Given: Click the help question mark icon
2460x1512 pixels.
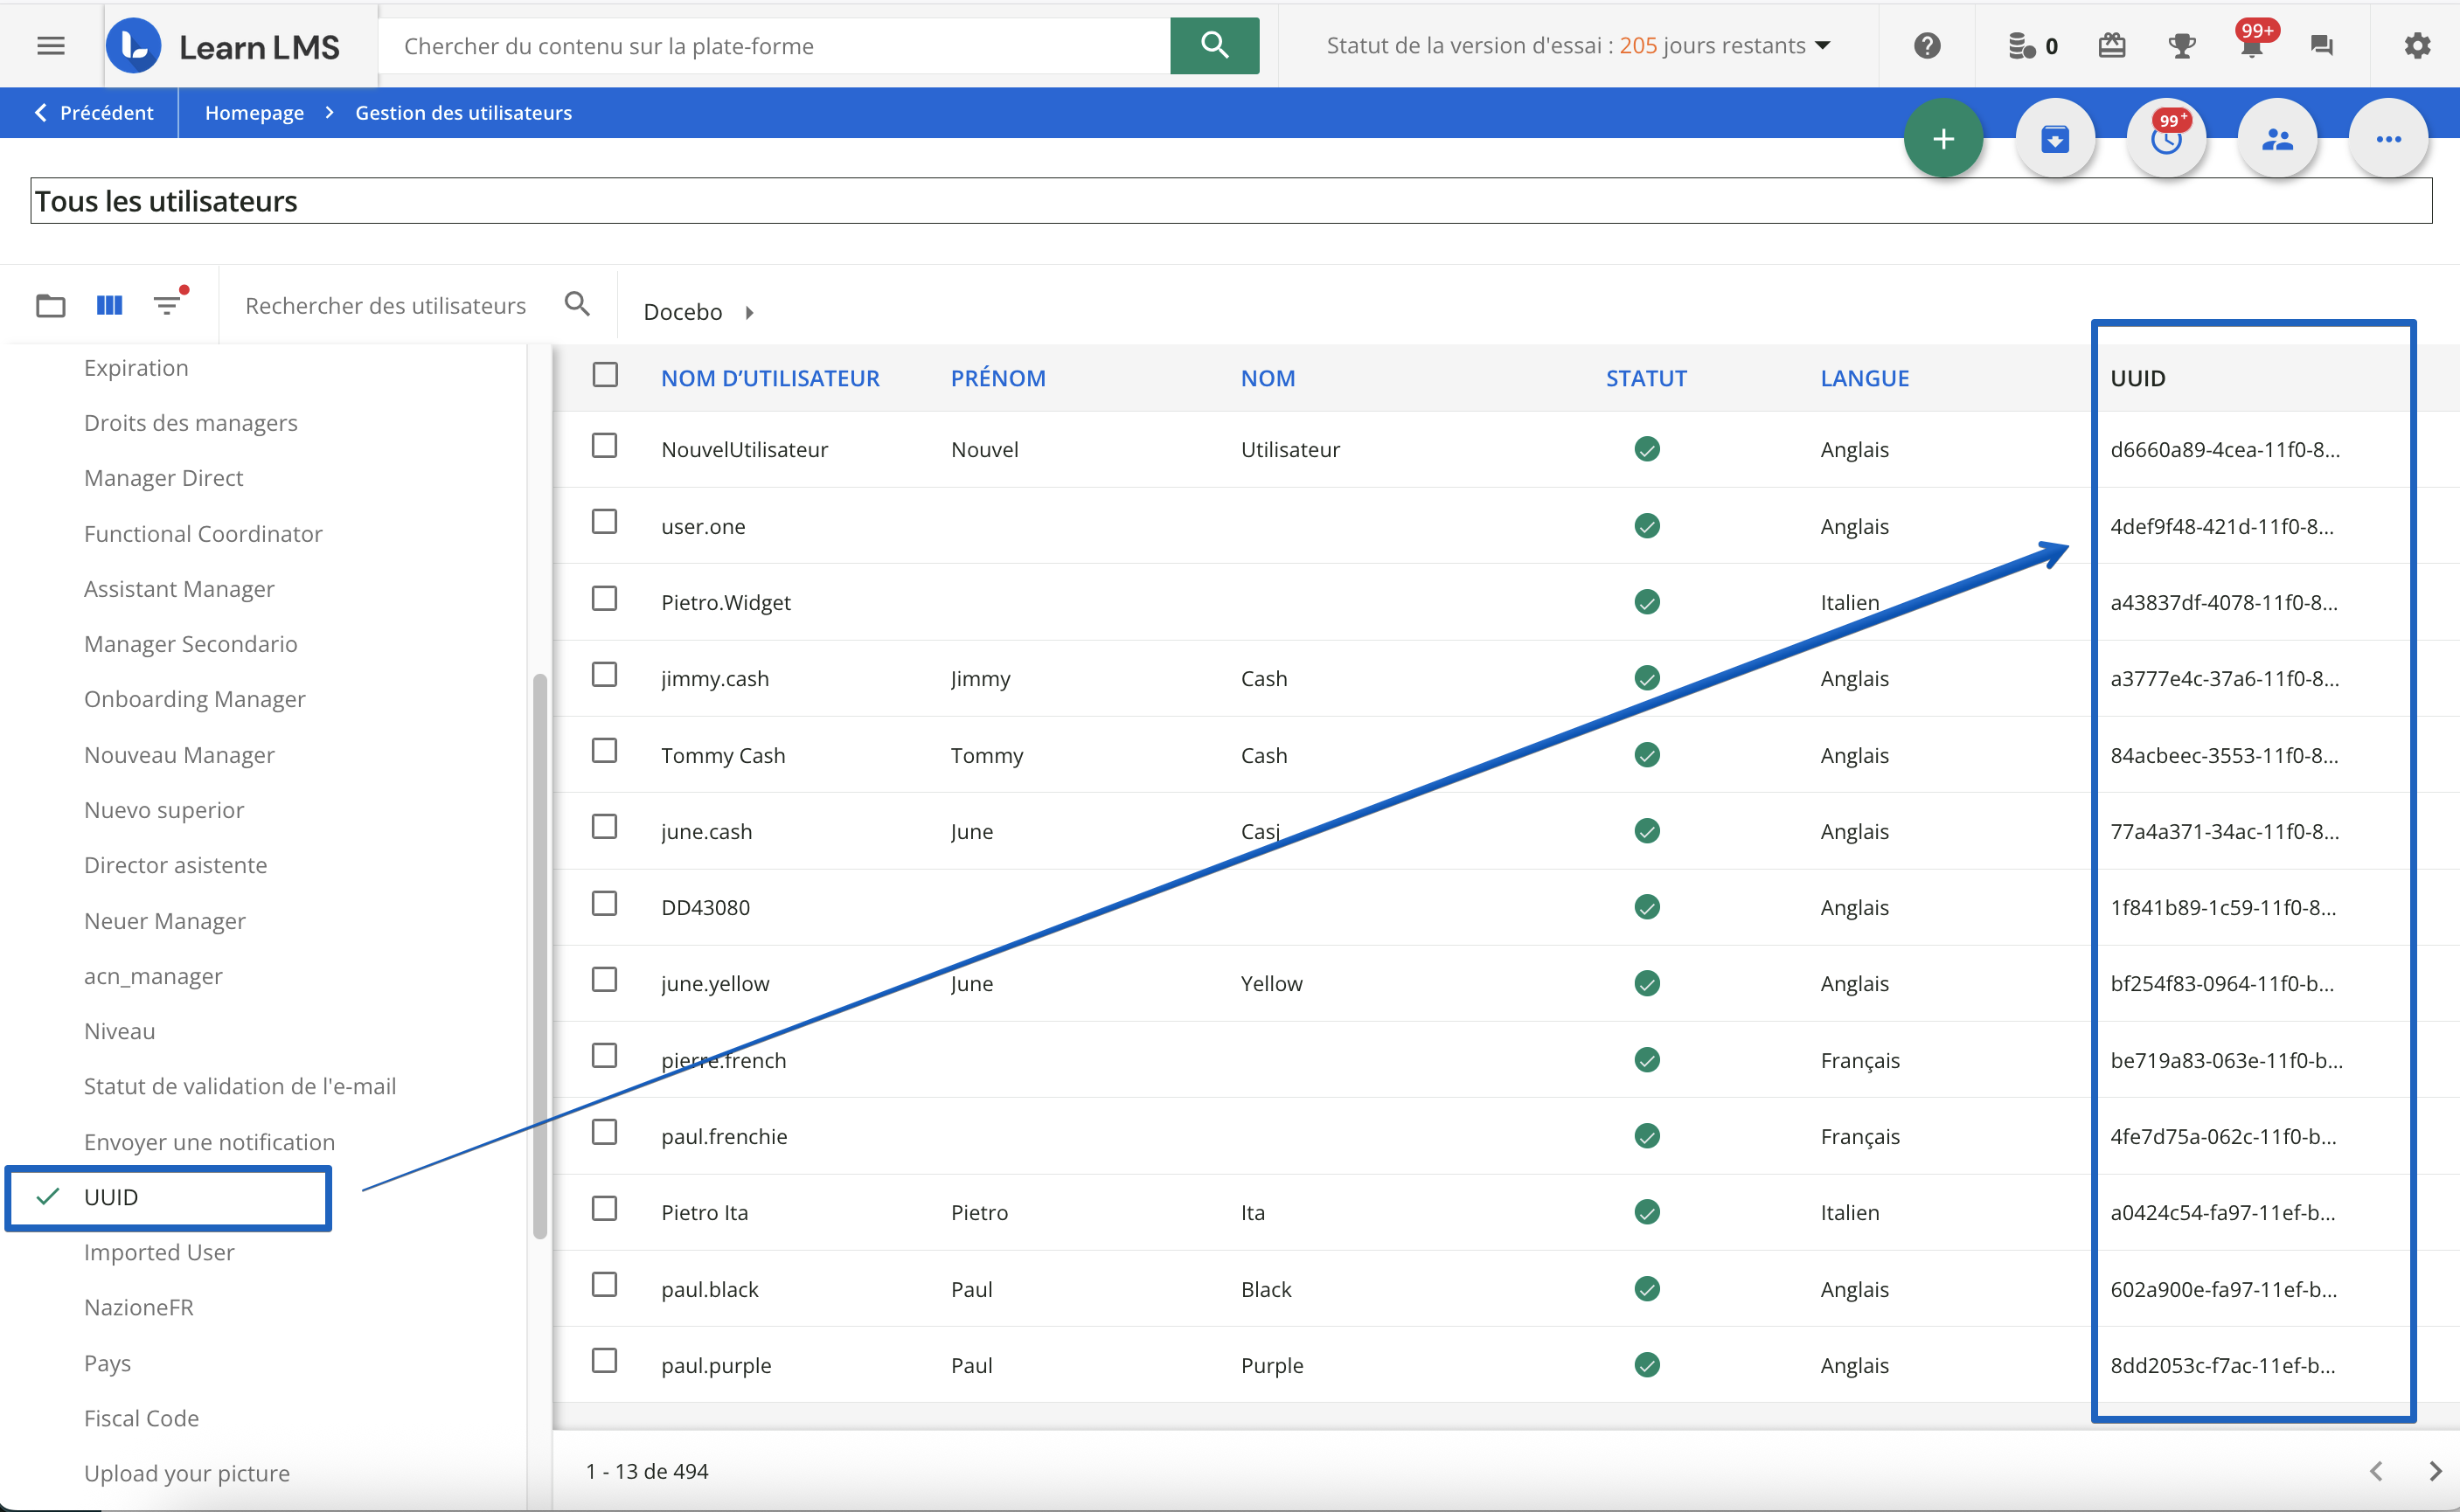Looking at the screenshot, I should 1926,46.
